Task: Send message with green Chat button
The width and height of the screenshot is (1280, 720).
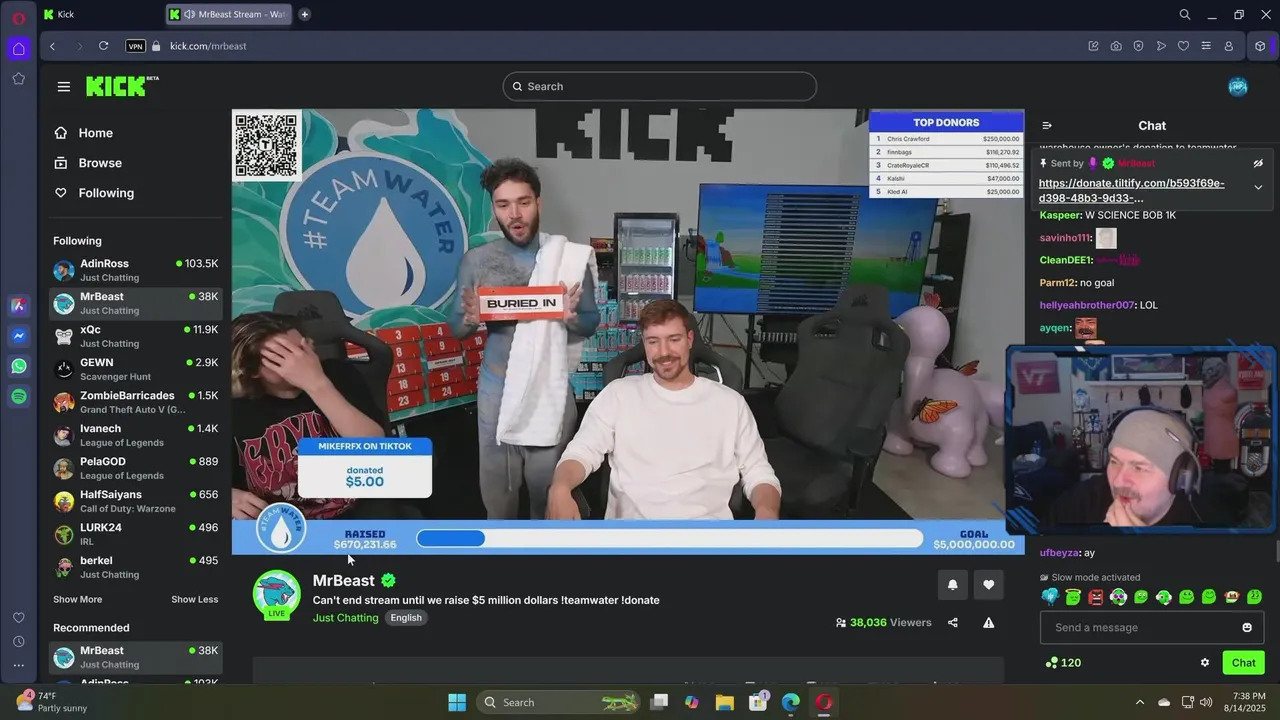Action: [1243, 662]
